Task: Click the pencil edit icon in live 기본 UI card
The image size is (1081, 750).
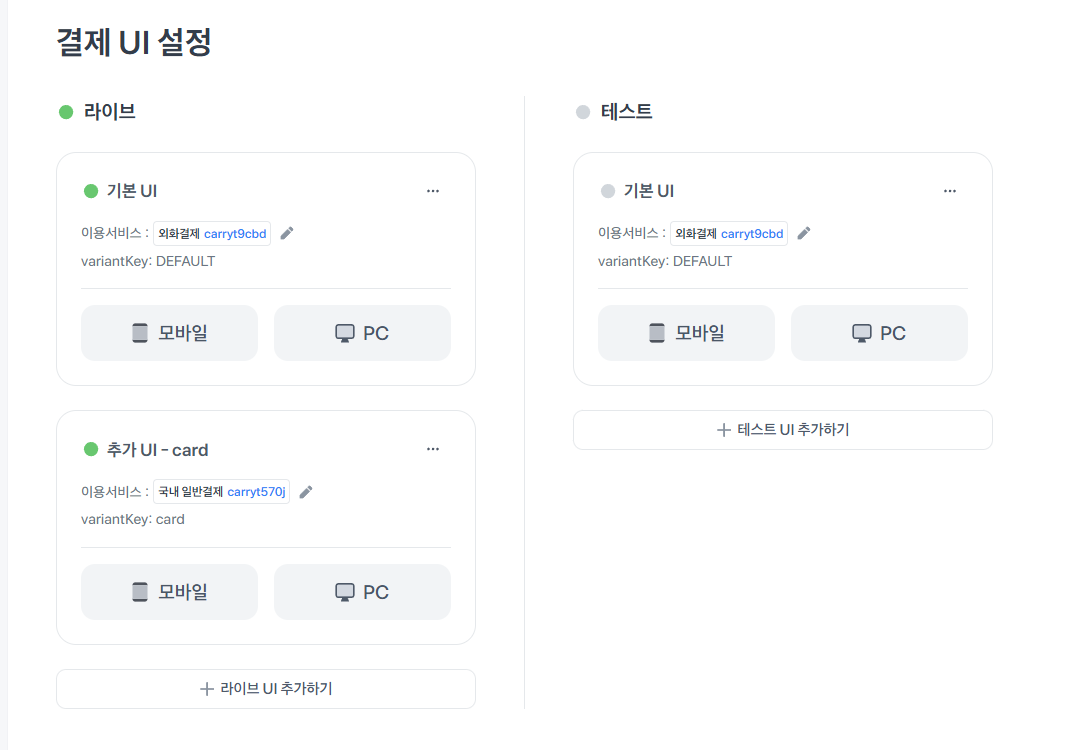Action: (x=287, y=233)
